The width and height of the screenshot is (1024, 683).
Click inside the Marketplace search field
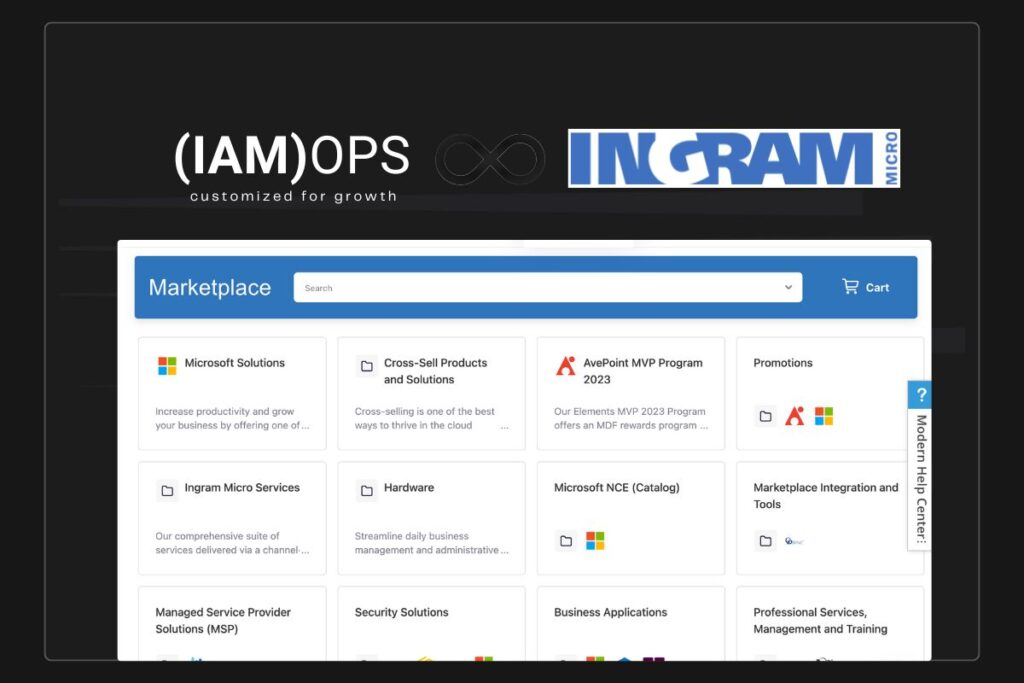click(540, 288)
